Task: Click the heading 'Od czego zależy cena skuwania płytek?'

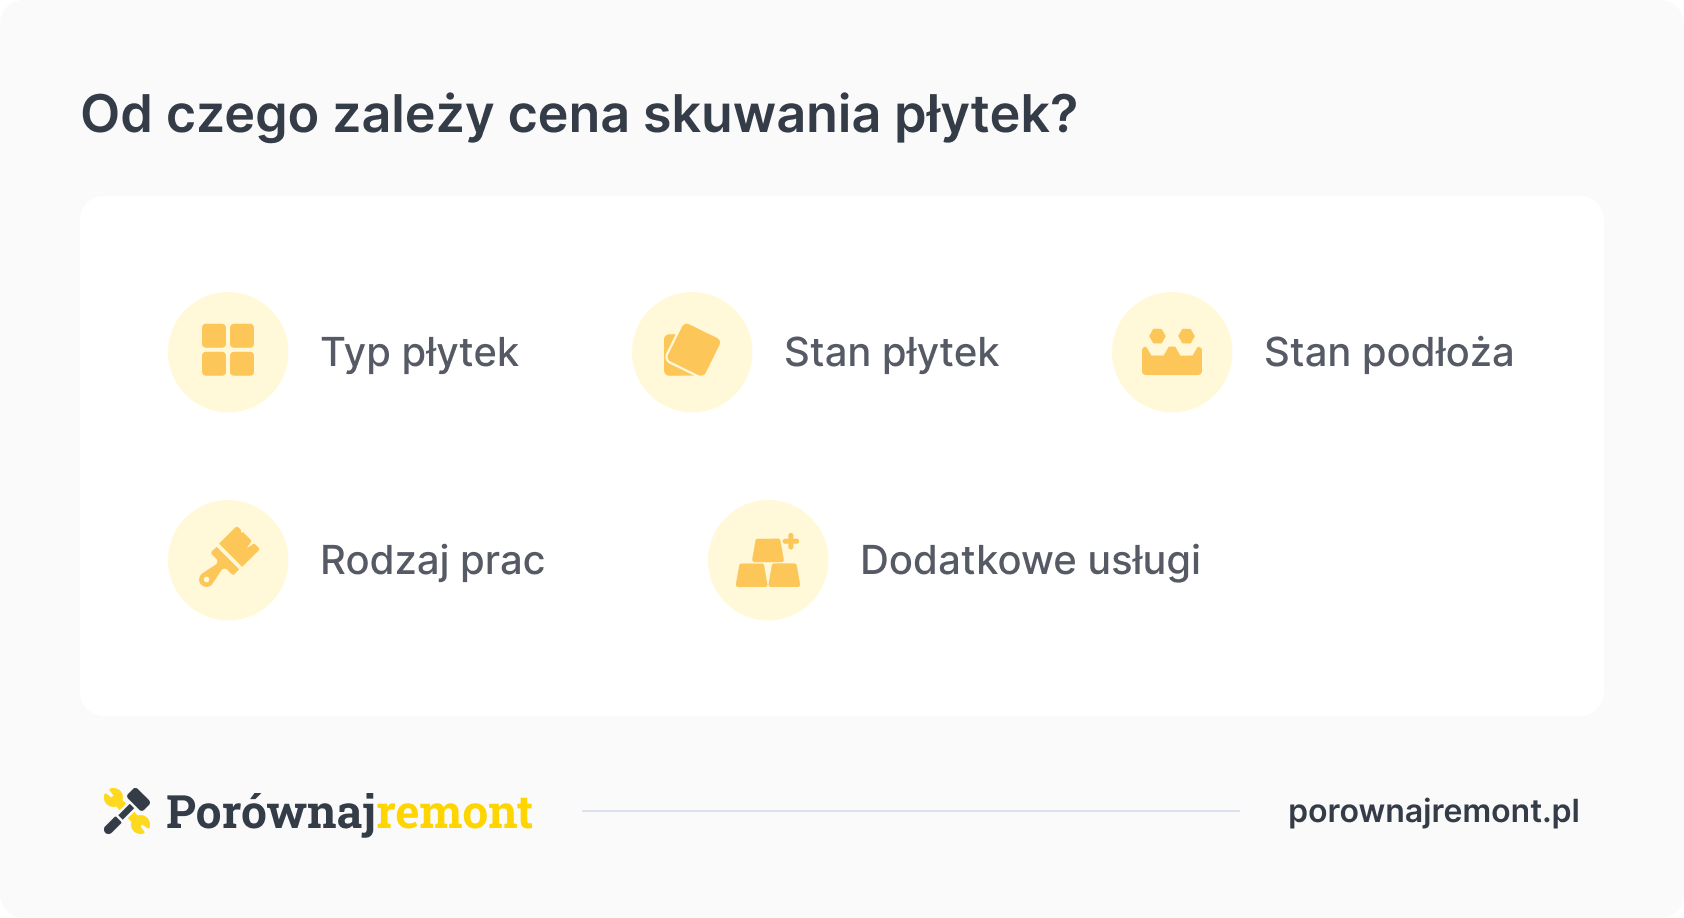Action: 579,115
